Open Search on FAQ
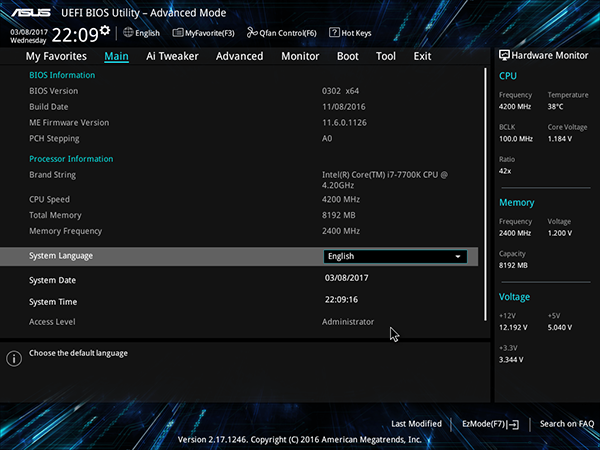Viewport: 600px width, 450px height. pyautogui.click(x=567, y=424)
